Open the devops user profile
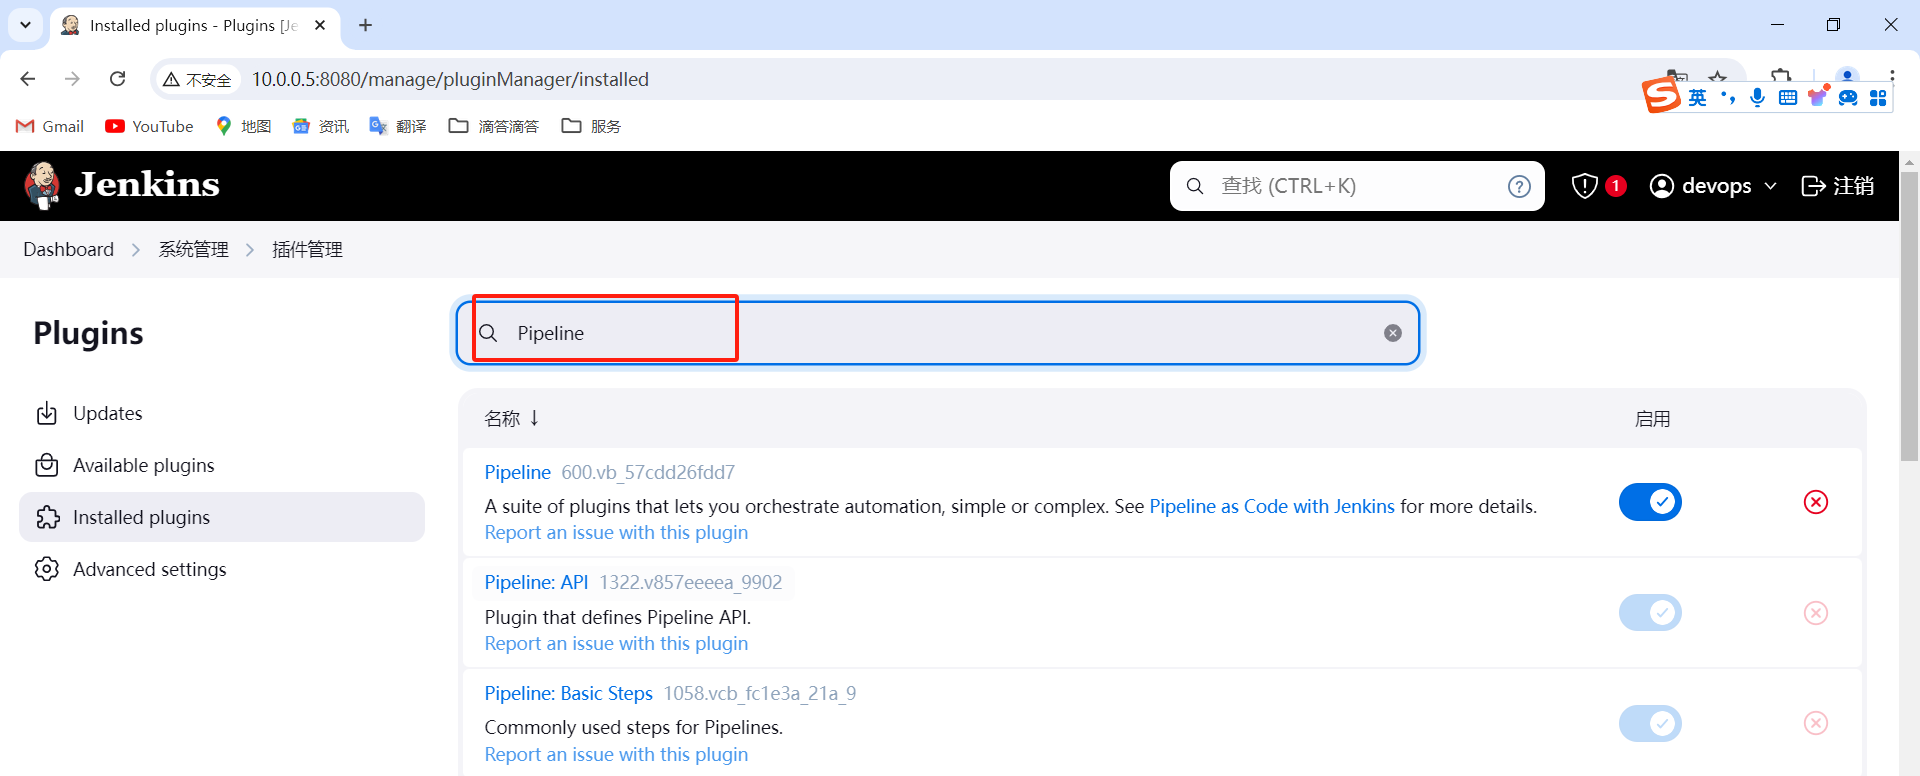 pos(1701,186)
